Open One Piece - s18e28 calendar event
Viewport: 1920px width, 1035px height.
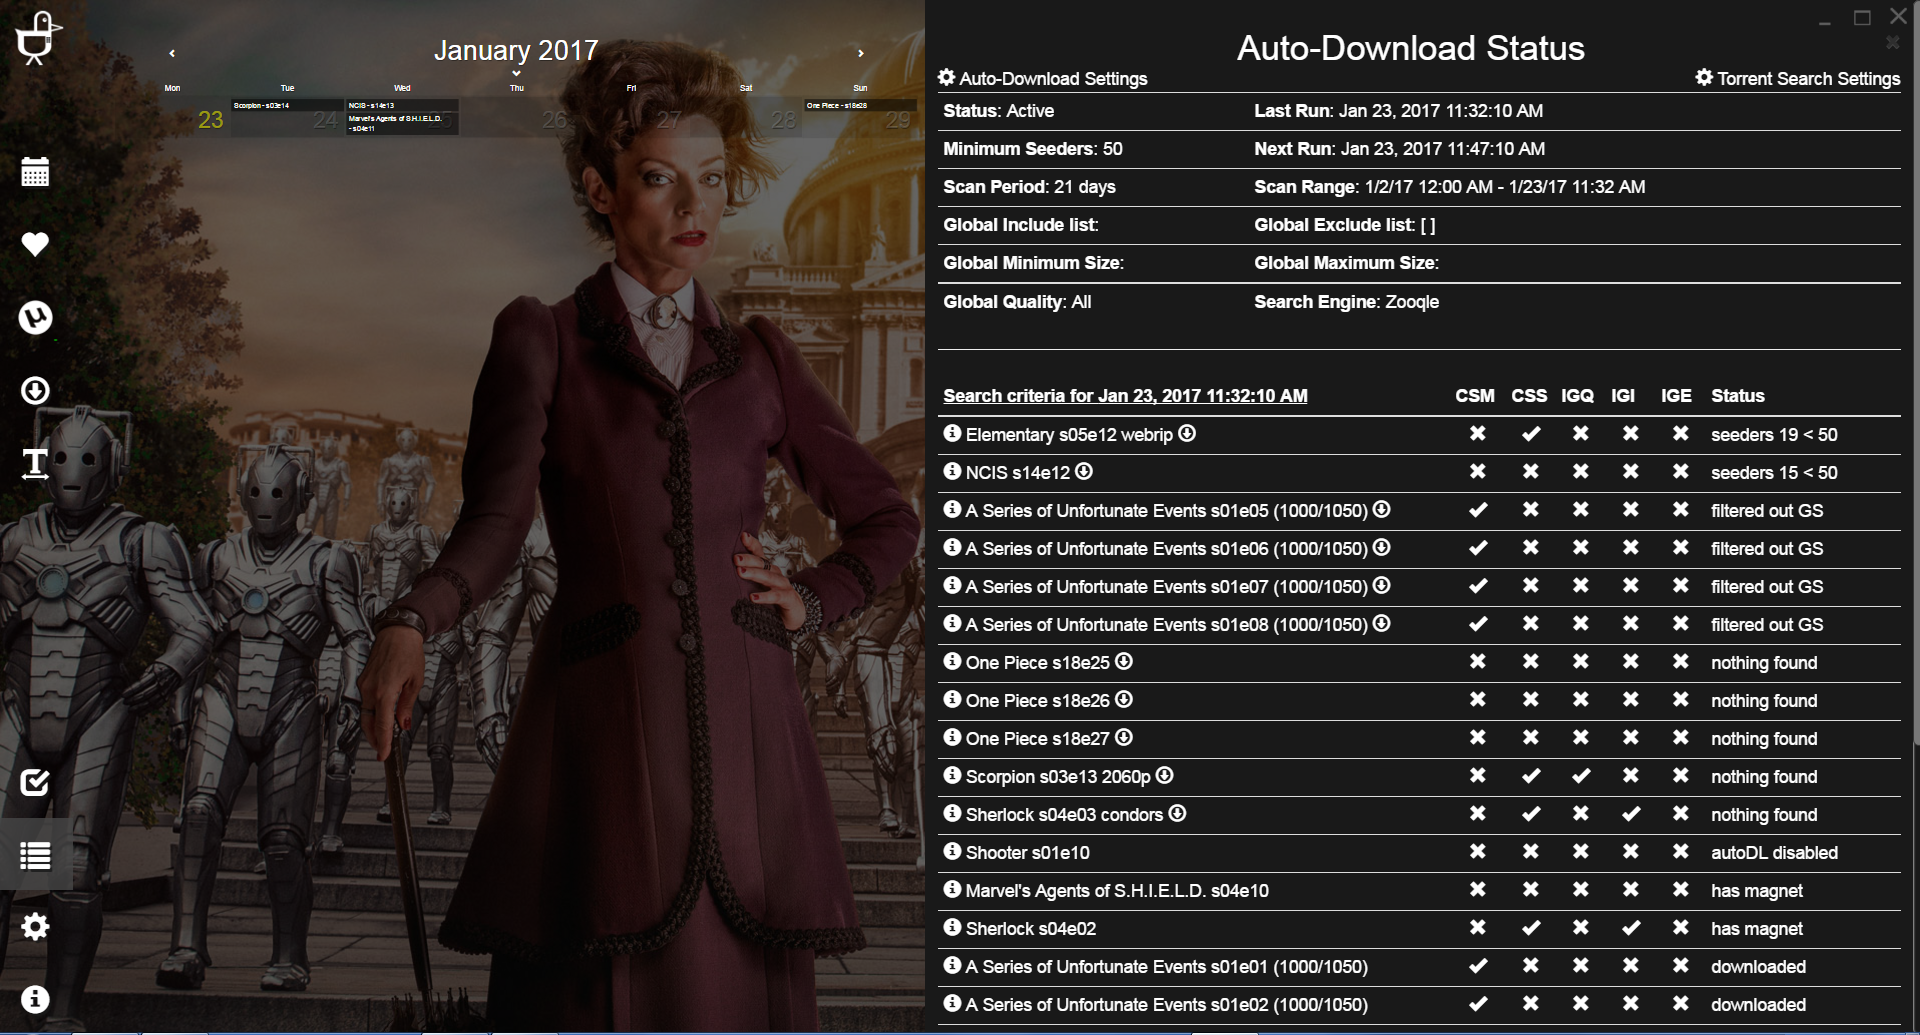pos(861,105)
